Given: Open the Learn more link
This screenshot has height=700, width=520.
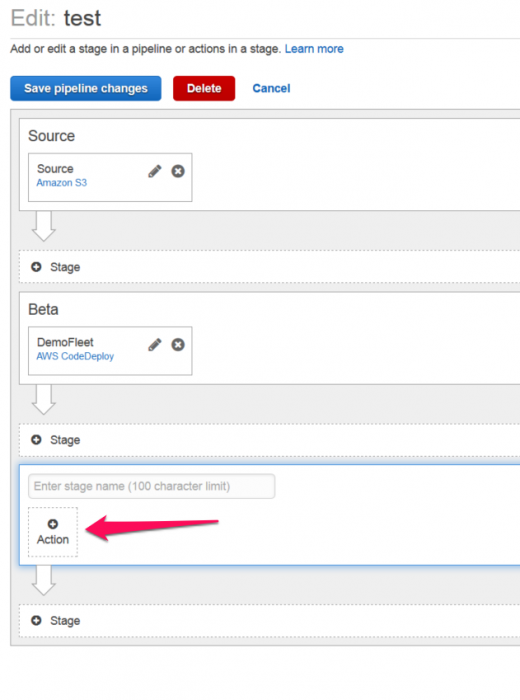Looking at the screenshot, I should (314, 49).
